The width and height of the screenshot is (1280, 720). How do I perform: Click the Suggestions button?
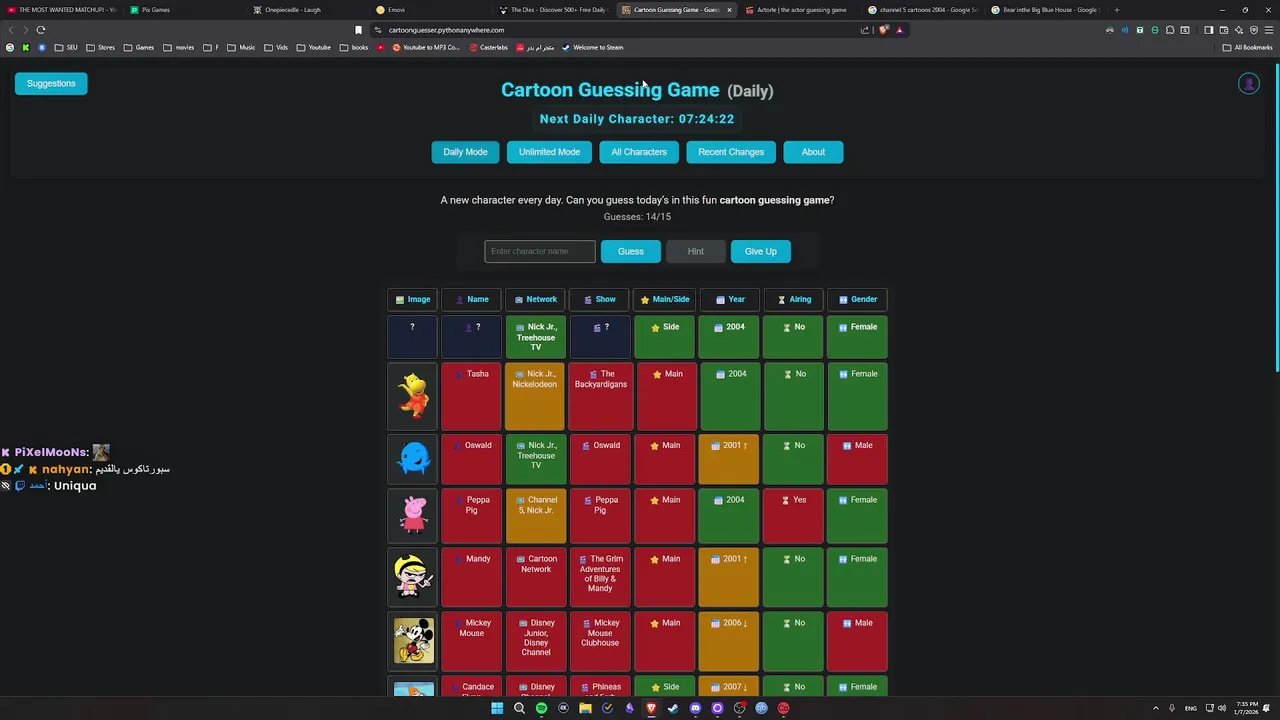(51, 84)
